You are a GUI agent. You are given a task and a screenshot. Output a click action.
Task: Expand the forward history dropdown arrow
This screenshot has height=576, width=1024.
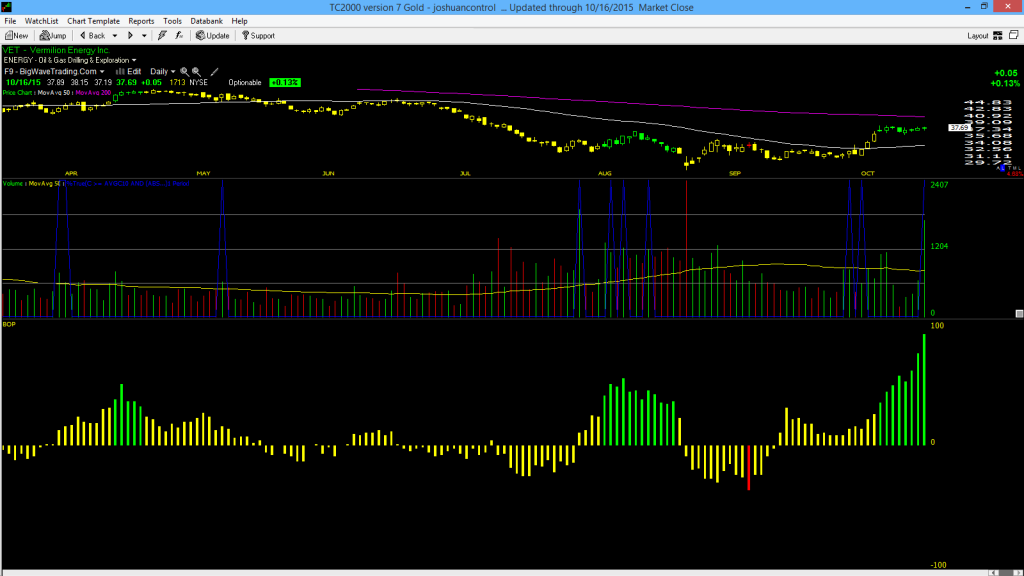[x=144, y=36]
